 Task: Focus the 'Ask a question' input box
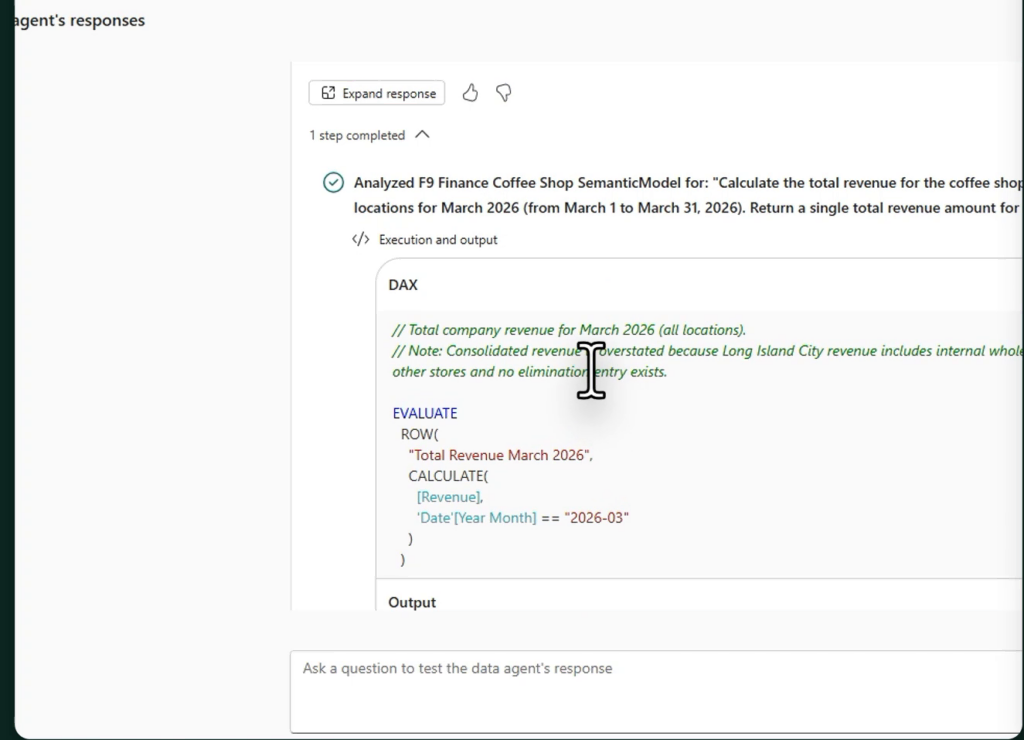pyautogui.click(x=657, y=692)
